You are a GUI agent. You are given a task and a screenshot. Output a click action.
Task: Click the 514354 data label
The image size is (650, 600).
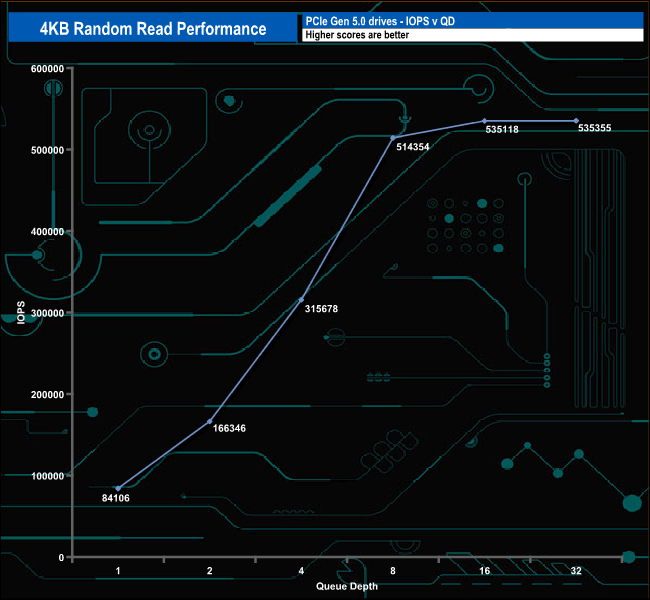click(x=413, y=147)
